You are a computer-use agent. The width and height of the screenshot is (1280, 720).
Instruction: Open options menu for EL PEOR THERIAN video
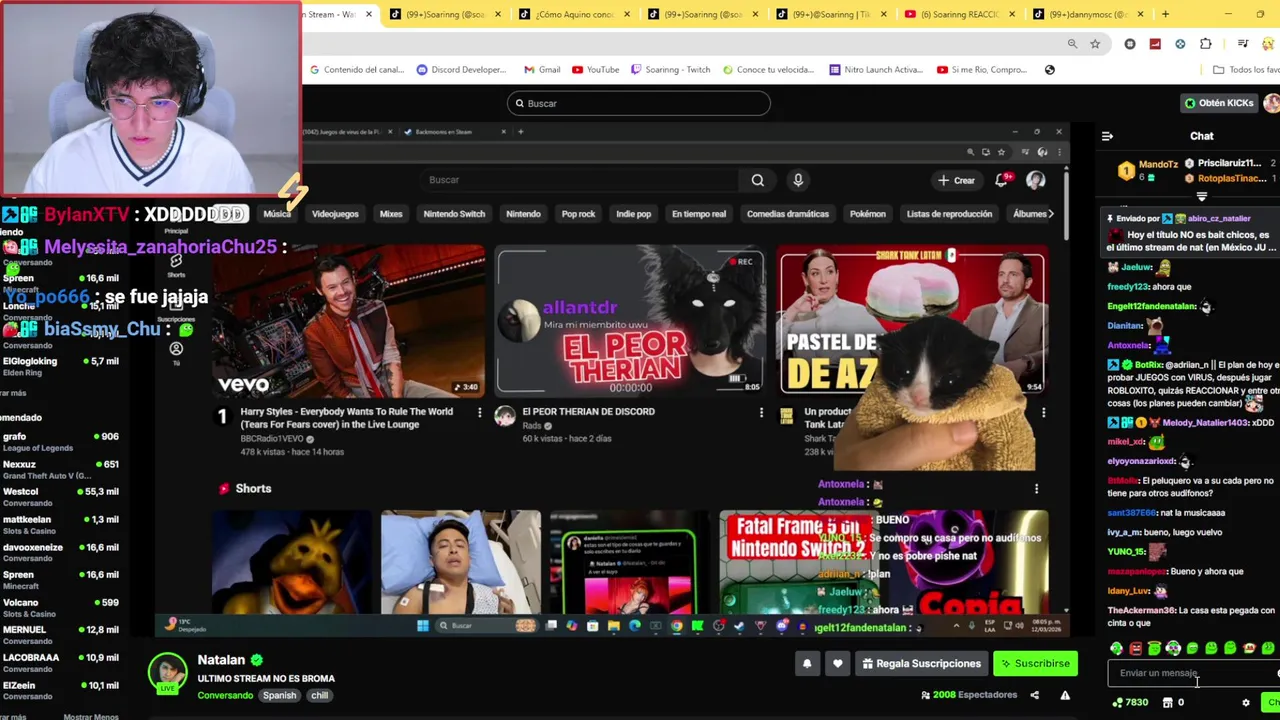[761, 412]
